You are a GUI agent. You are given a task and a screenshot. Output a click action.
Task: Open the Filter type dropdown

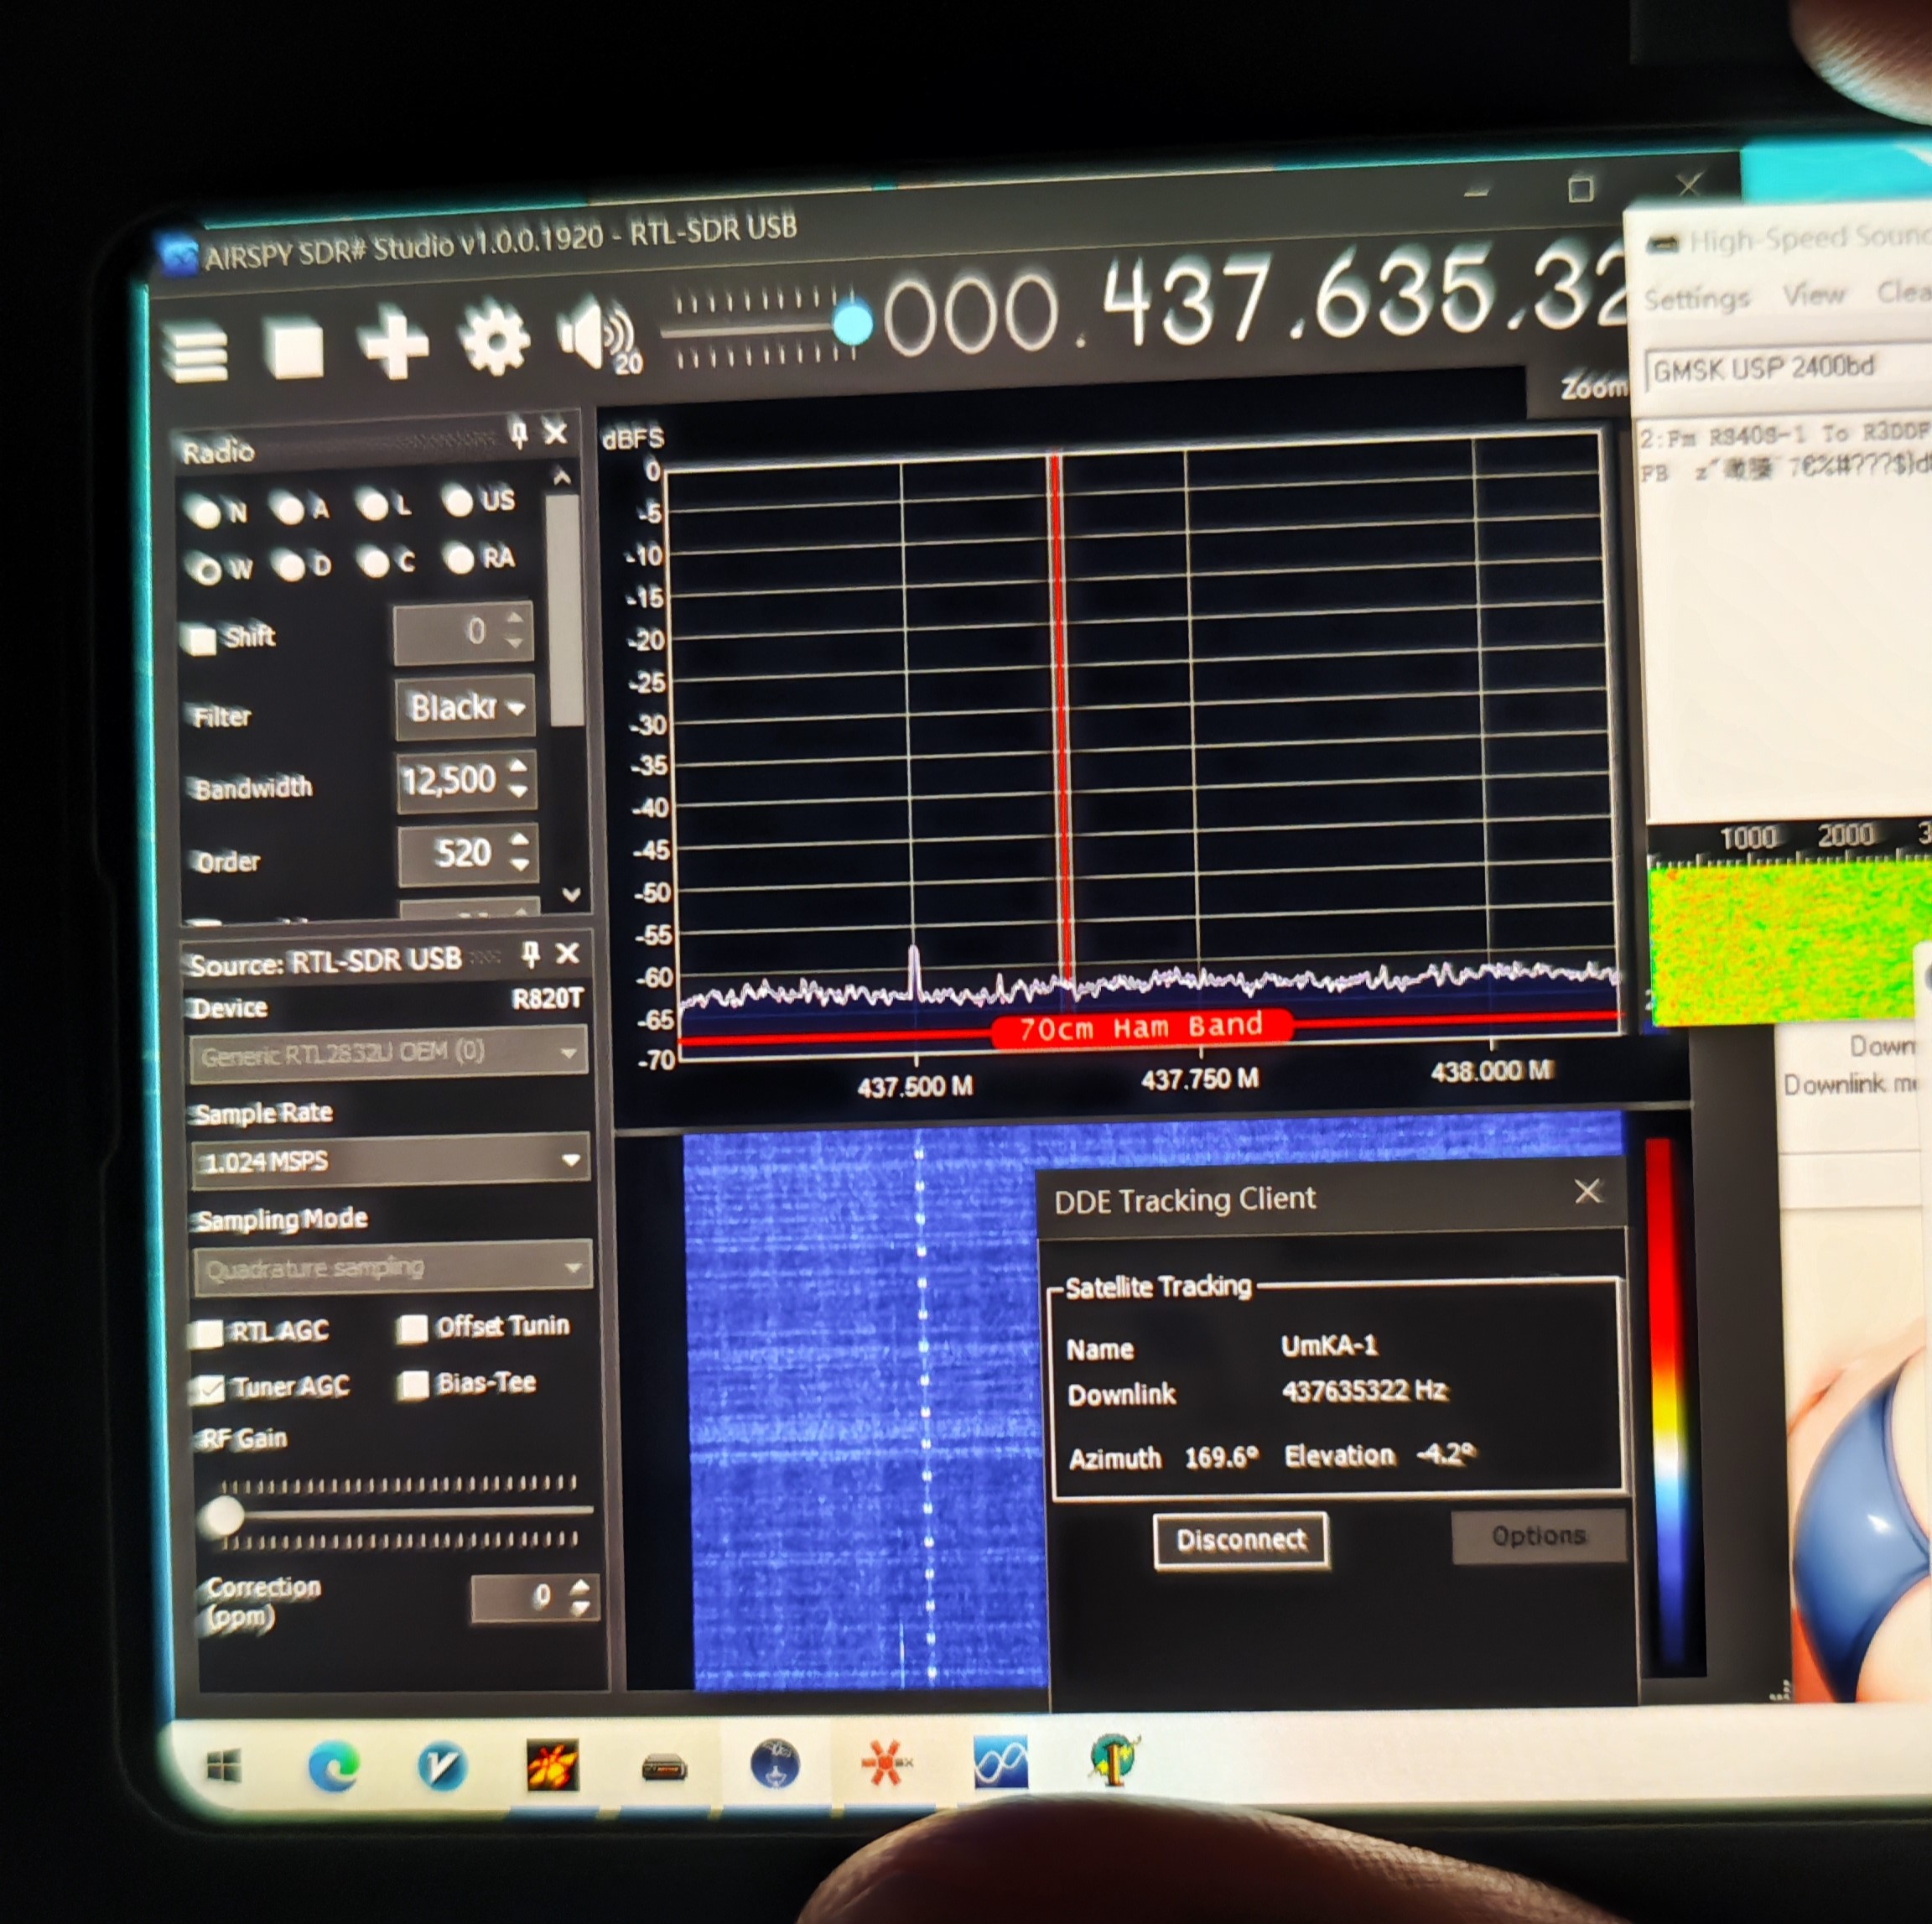[x=465, y=708]
